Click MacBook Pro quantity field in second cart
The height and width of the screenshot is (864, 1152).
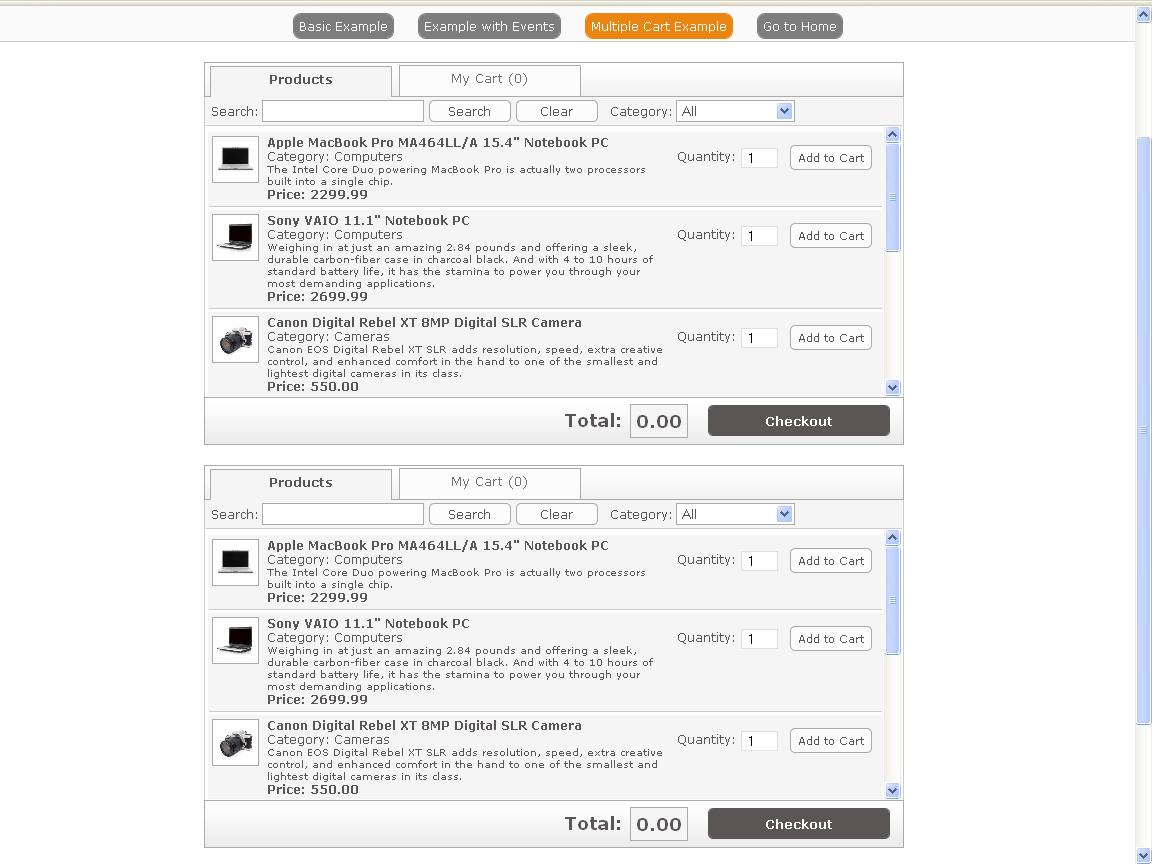(x=759, y=561)
